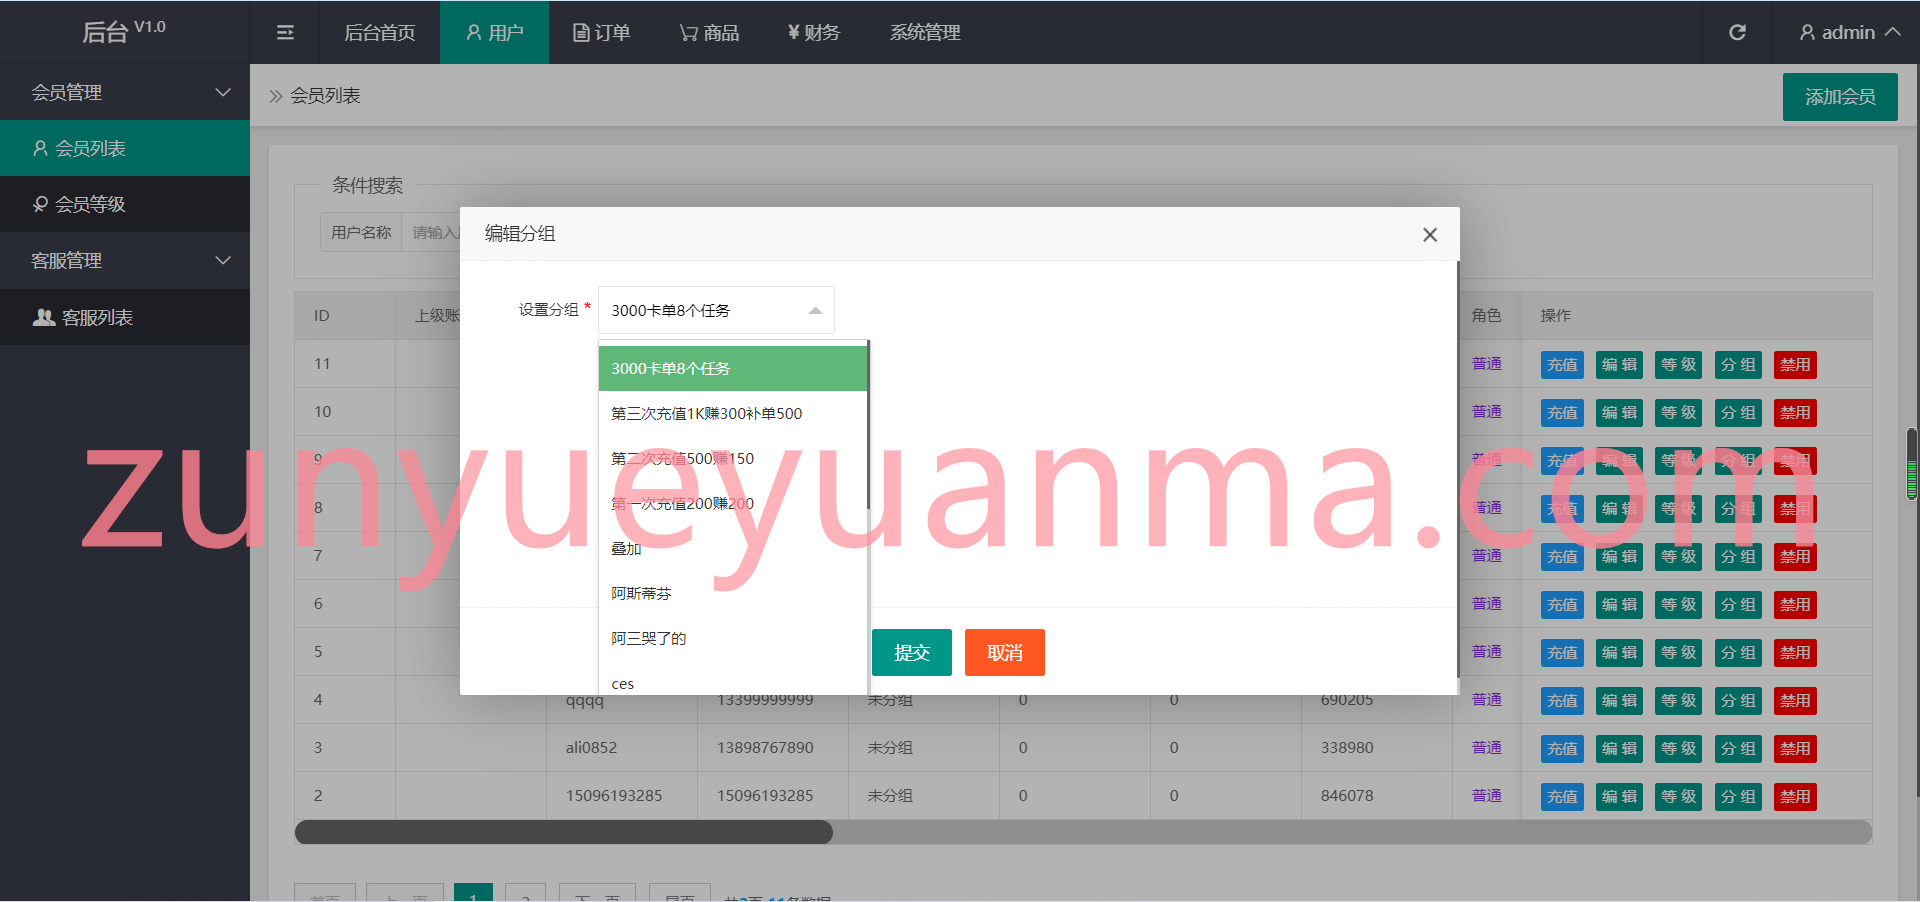The height and width of the screenshot is (902, 1920).
Task: Click 普通 role link in row 11
Action: click(1487, 363)
